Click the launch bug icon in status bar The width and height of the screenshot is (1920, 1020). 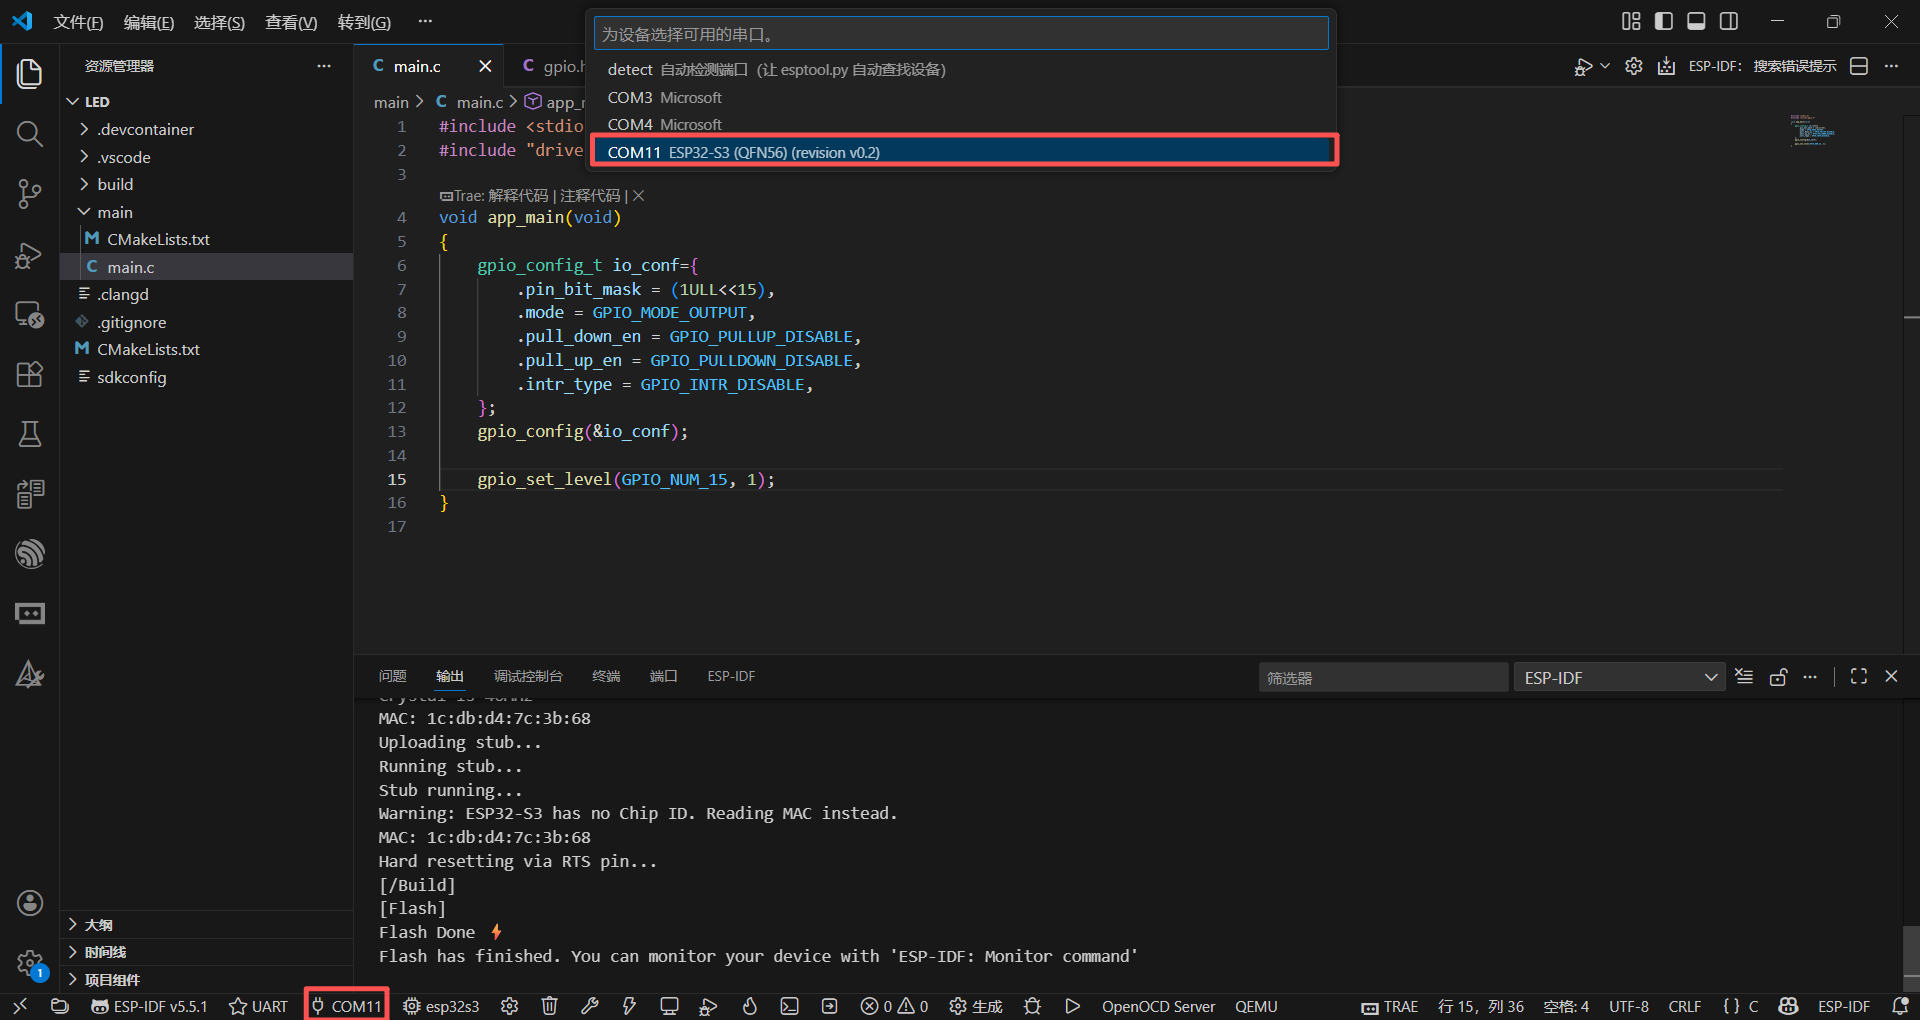[x=1033, y=1006]
